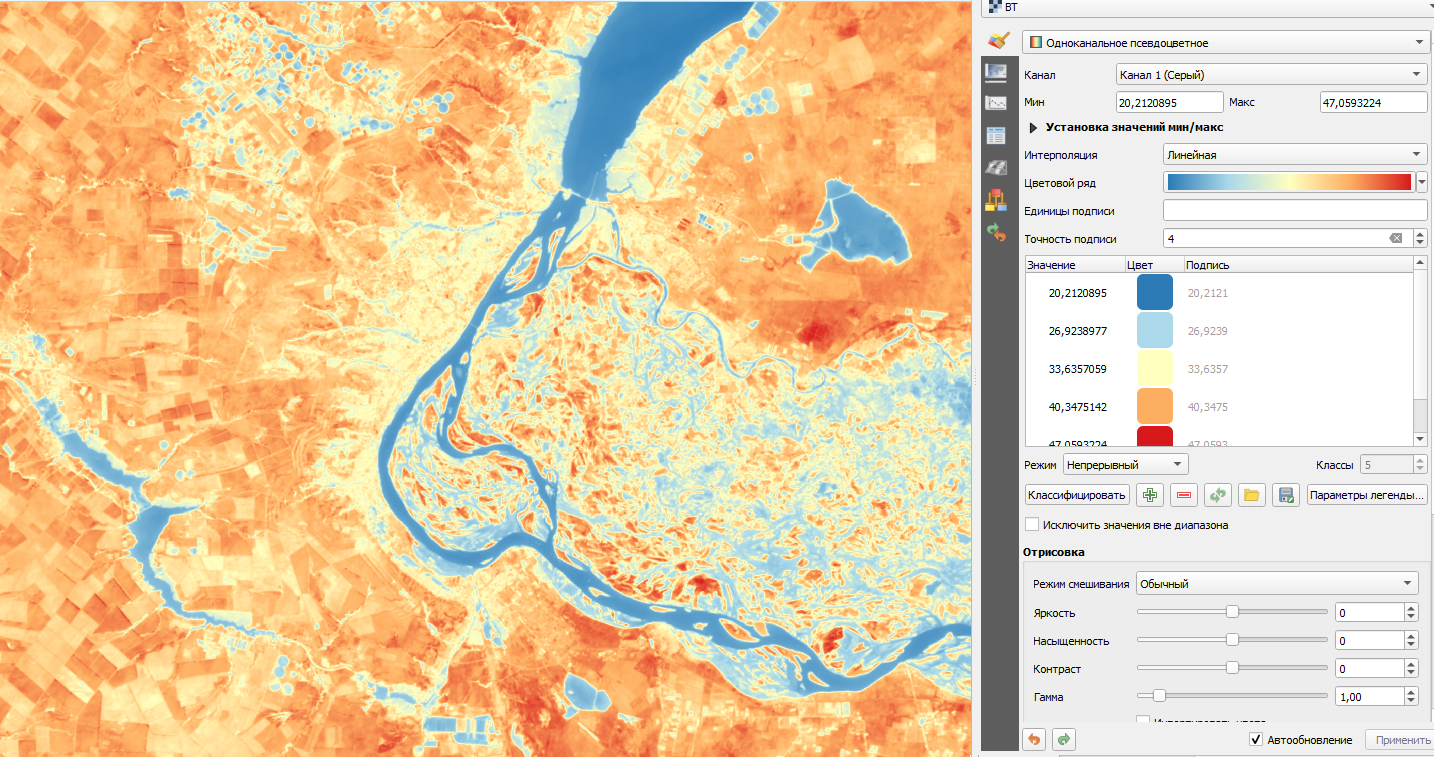Image resolution: width=1434 pixels, height=757 pixels.
Task: Expand Установка значений мин/макс section
Action: 1034,127
